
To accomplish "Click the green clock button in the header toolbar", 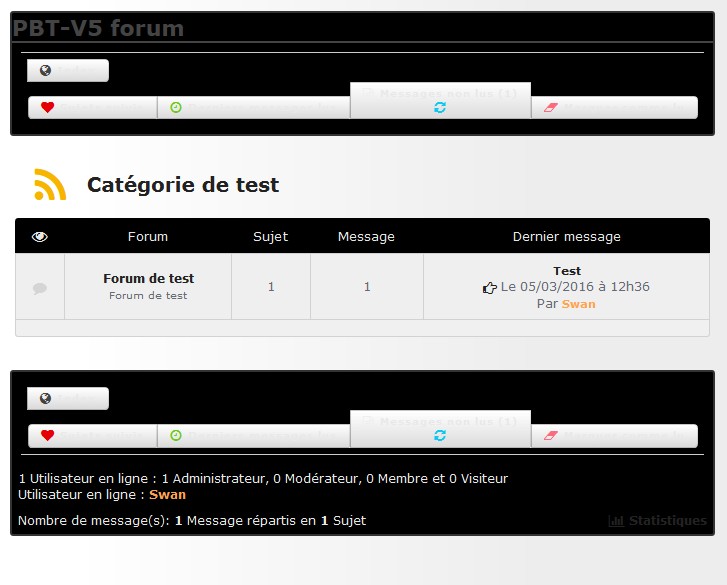I will [253, 107].
